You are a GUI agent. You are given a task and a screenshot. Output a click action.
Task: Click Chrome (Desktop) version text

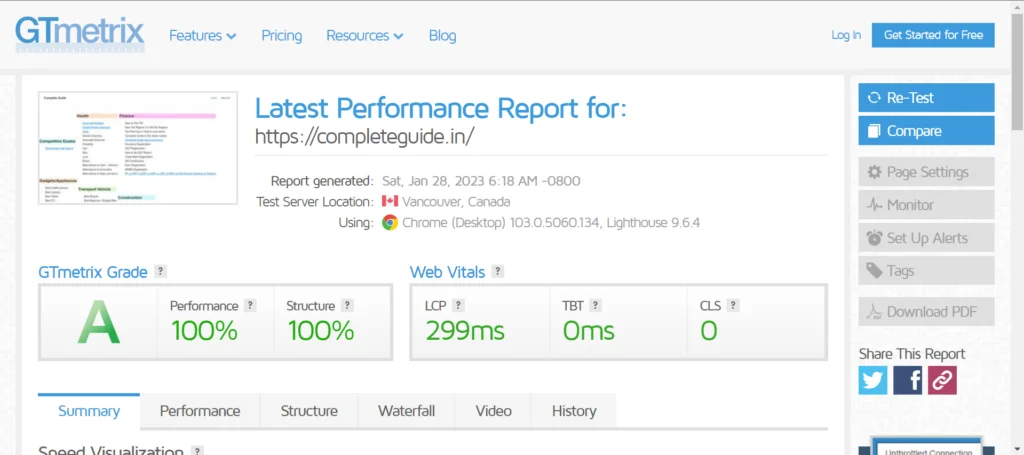[551, 223]
